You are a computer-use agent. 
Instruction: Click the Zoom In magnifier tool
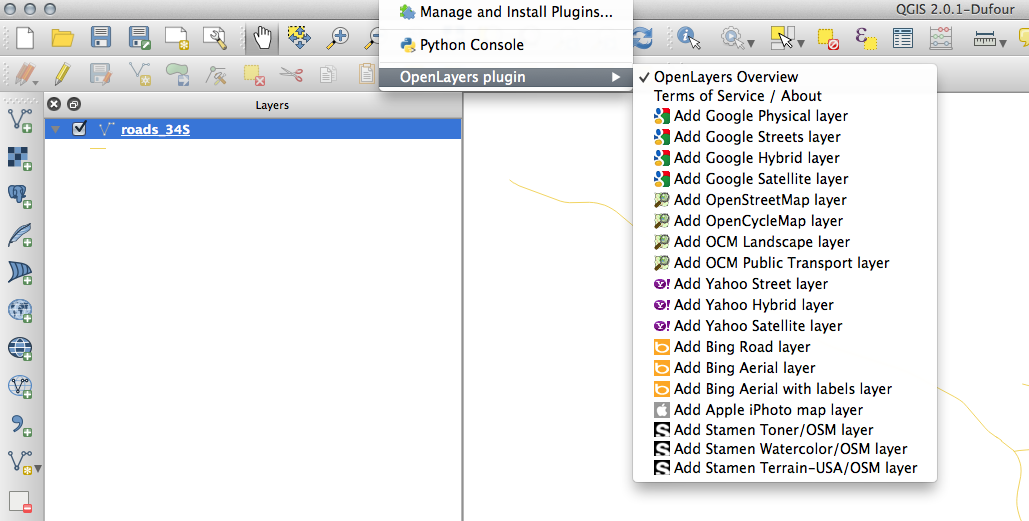[339, 38]
